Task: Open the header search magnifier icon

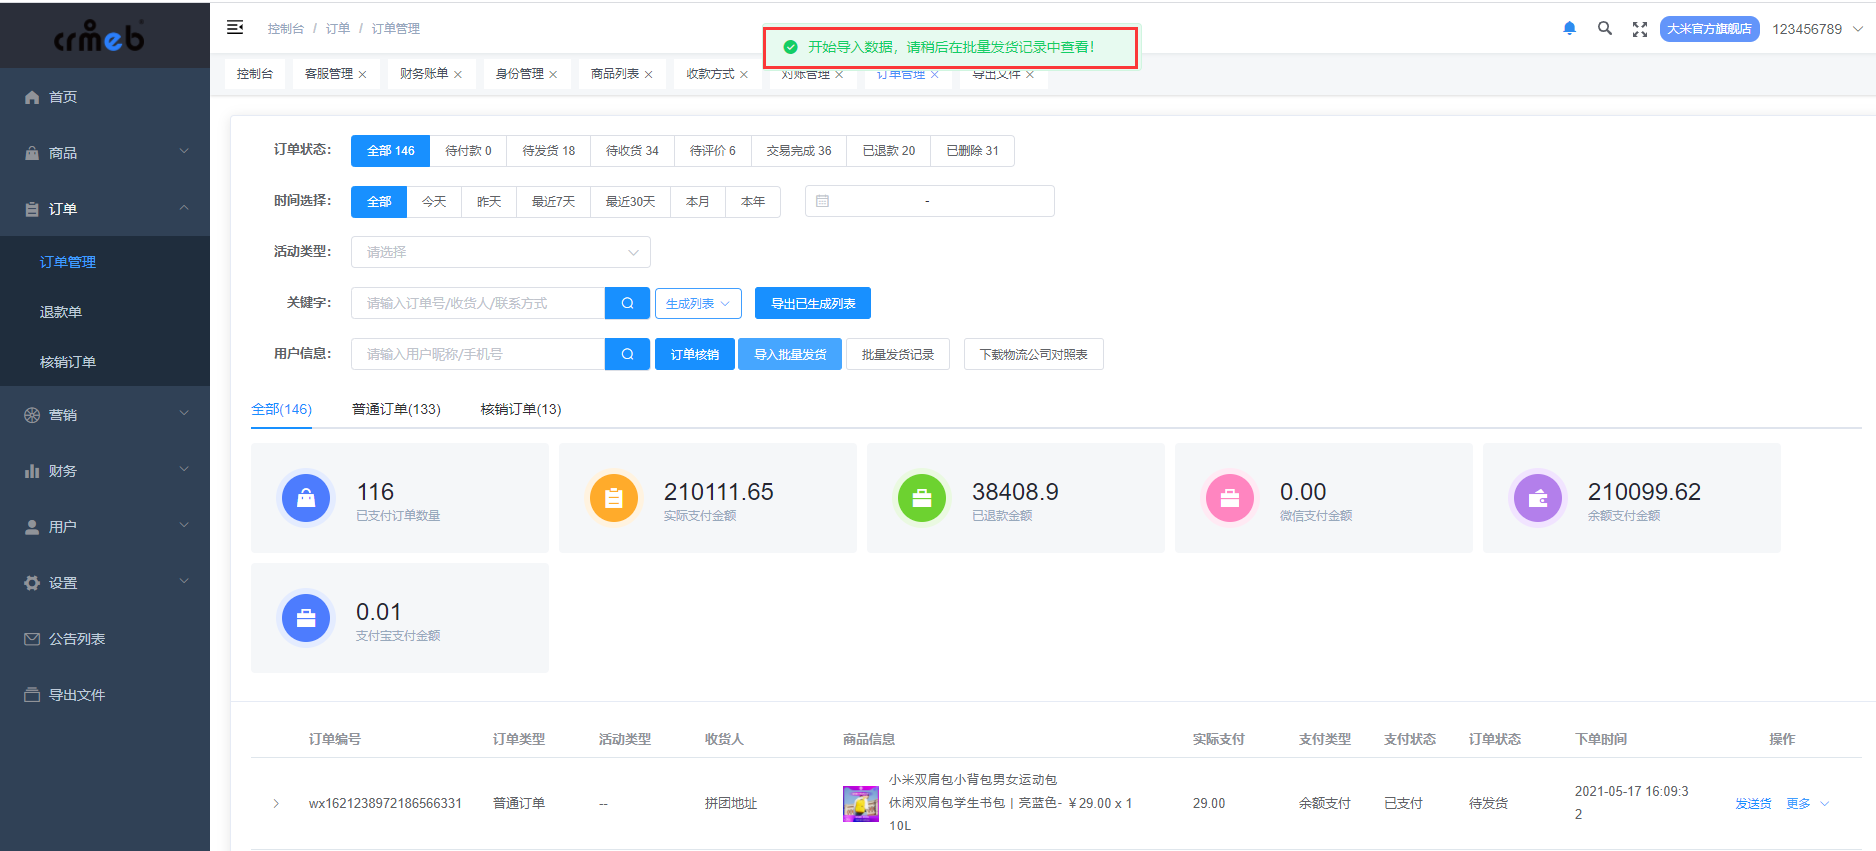Action: (1605, 29)
